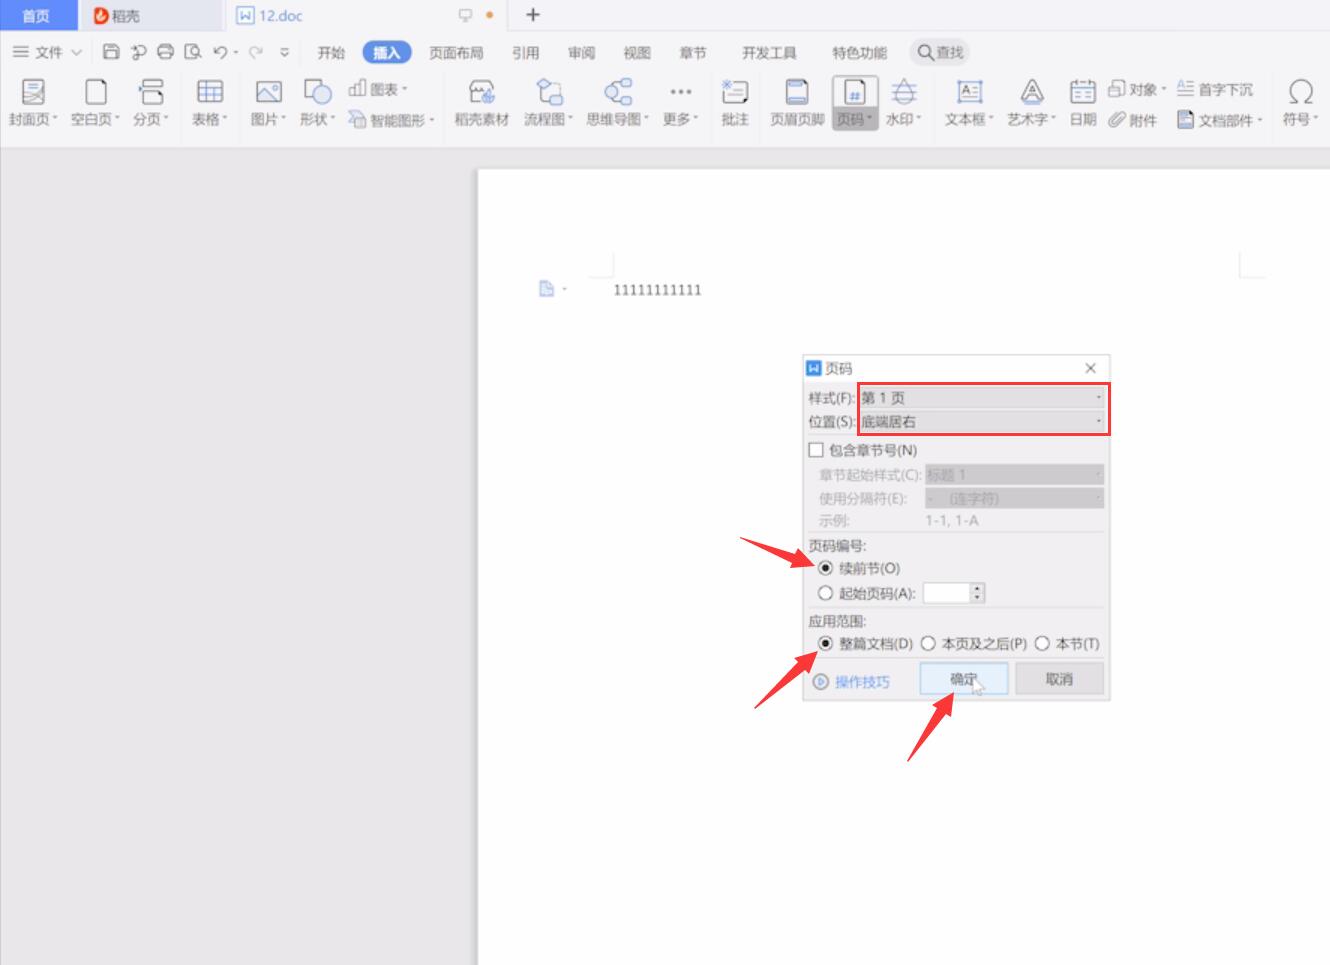Screen dimensions: 1330x965
Task: Open the Style (样式) dropdown showing 第 1 页
Action: point(981,397)
